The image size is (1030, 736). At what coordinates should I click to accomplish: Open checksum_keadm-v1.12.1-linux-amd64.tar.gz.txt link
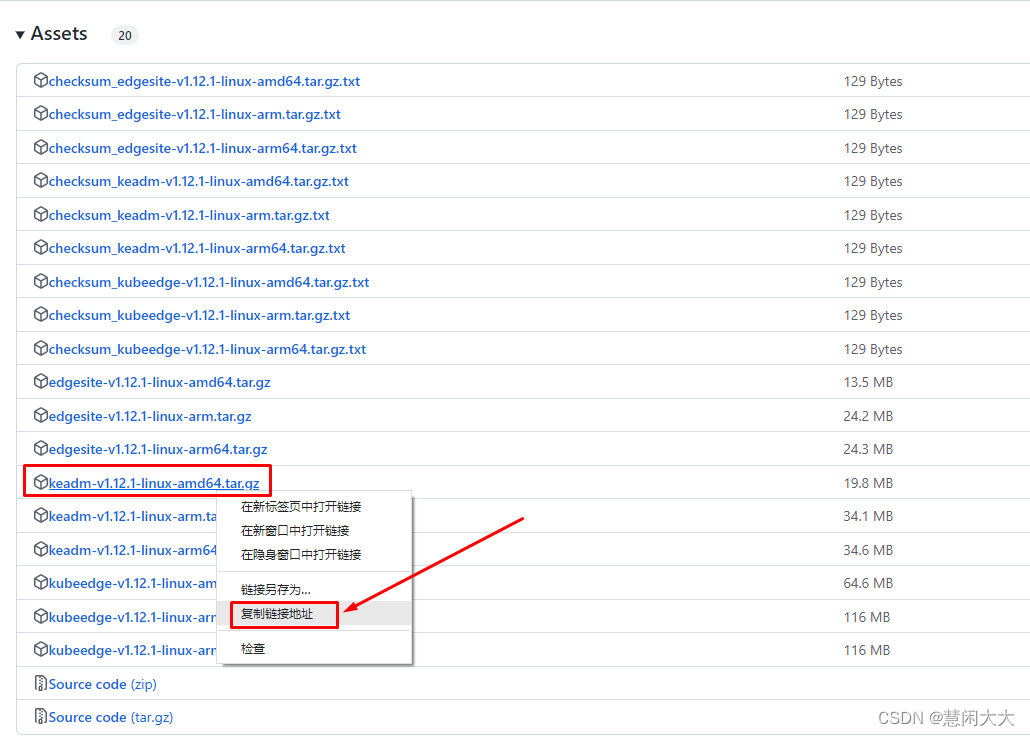tap(198, 181)
